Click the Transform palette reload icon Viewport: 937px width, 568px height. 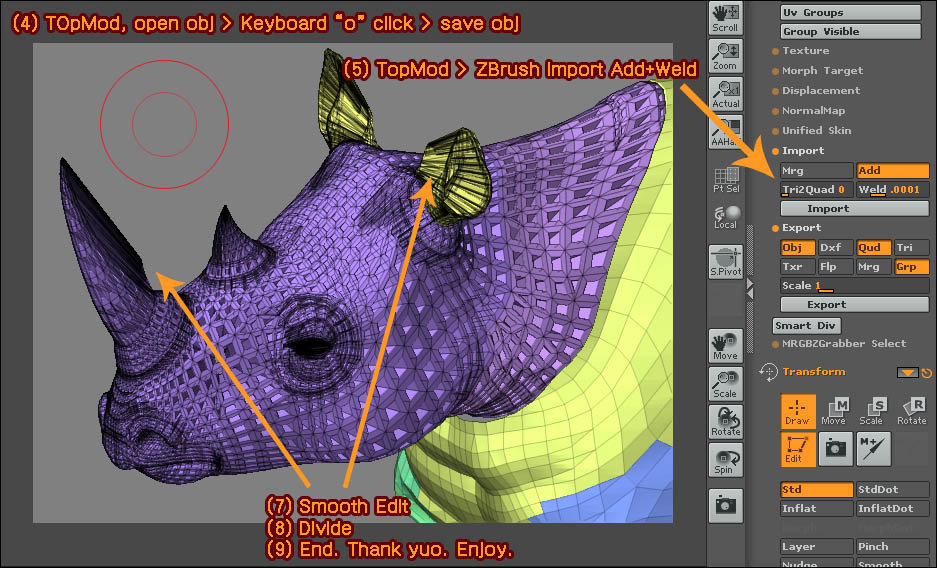[927, 373]
